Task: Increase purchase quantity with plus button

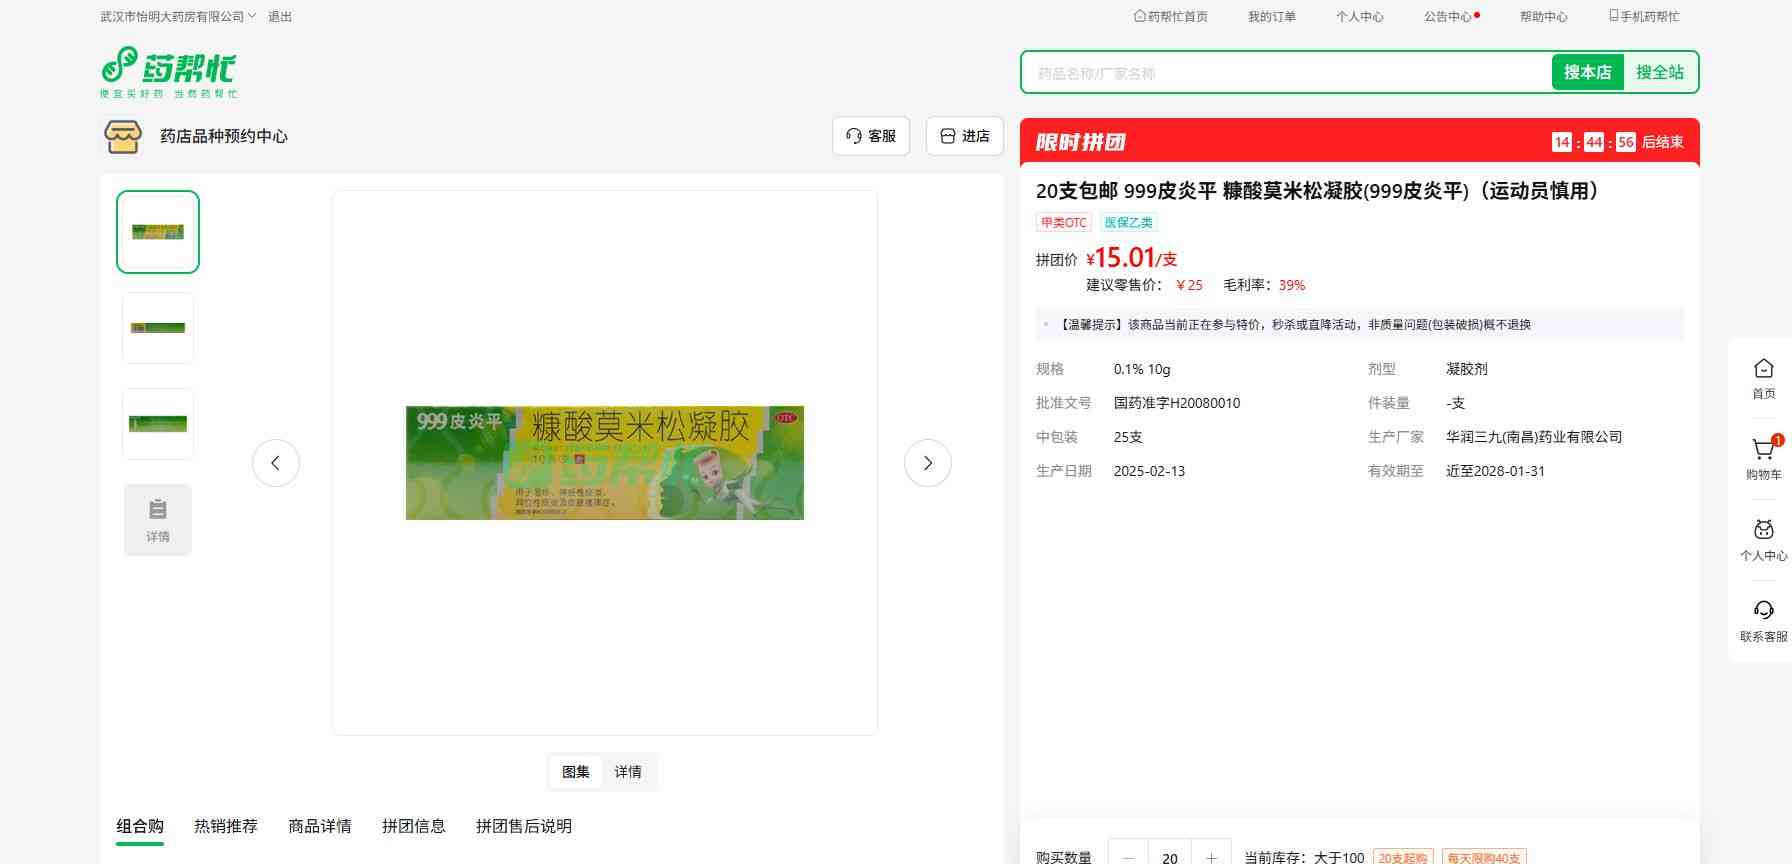Action: [1211, 857]
